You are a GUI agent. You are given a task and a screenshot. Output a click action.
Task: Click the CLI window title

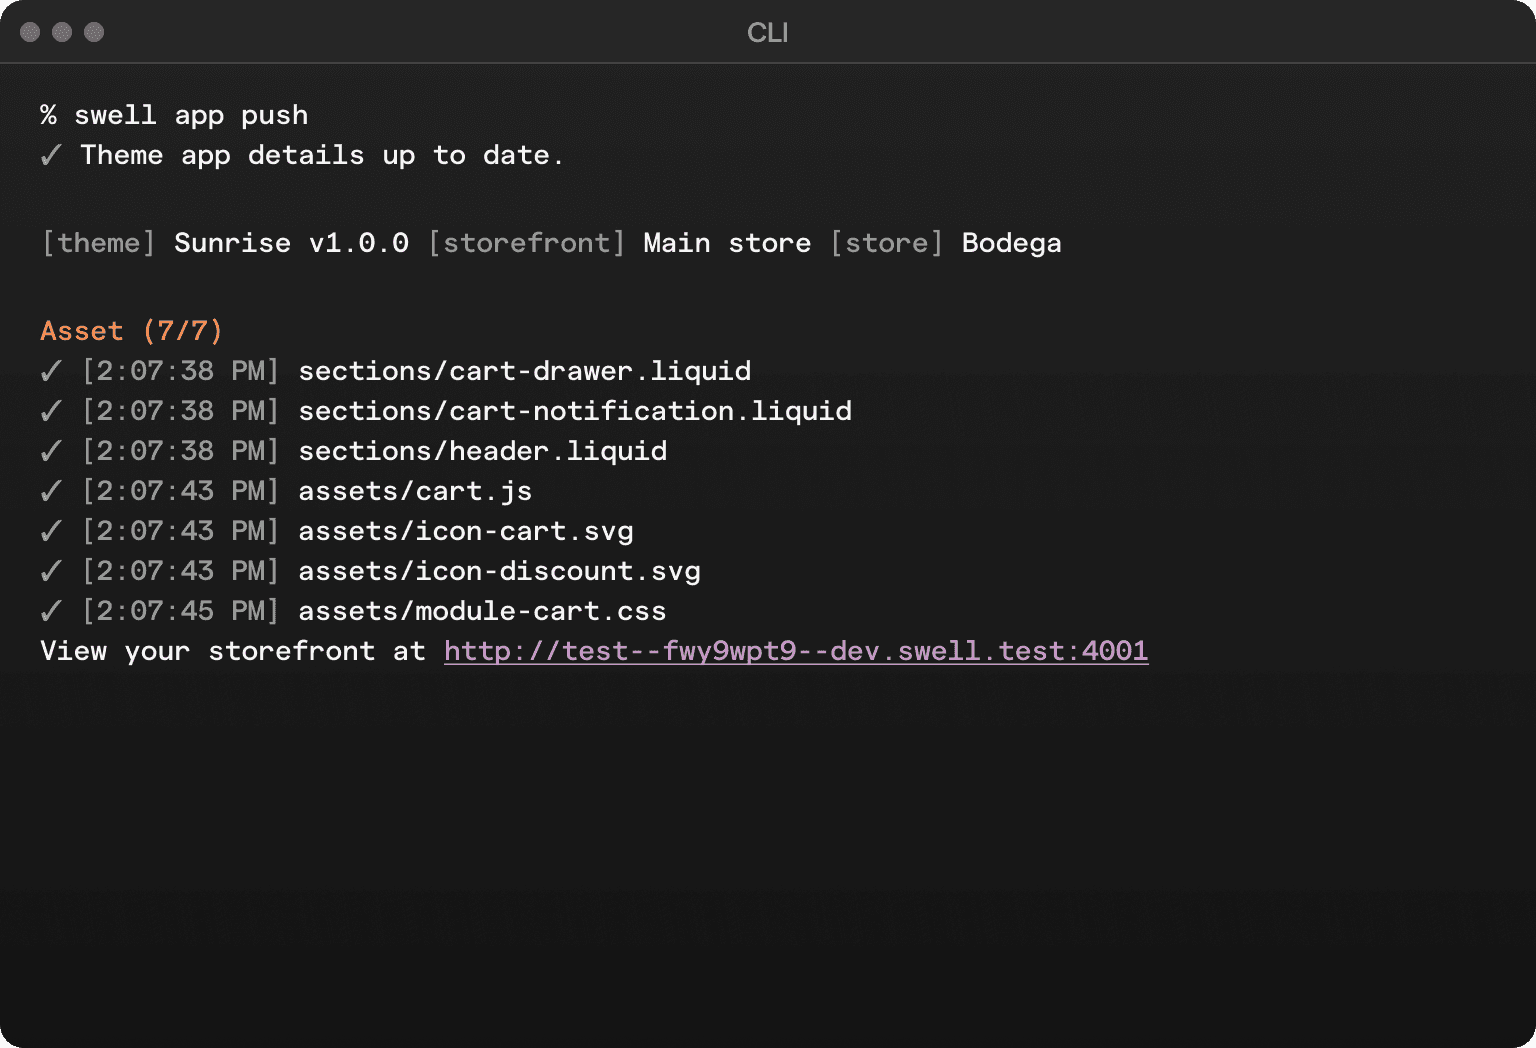[x=767, y=33]
